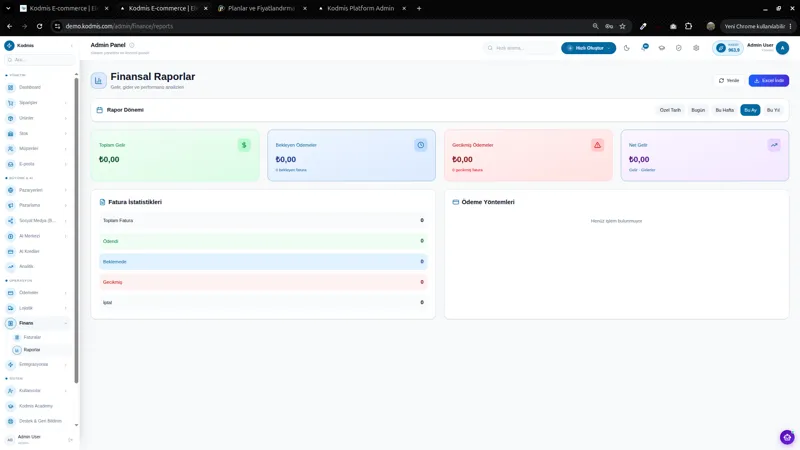800x450 pixels.
Task: Expand the Stok submenu chevron
Action: pos(66,133)
